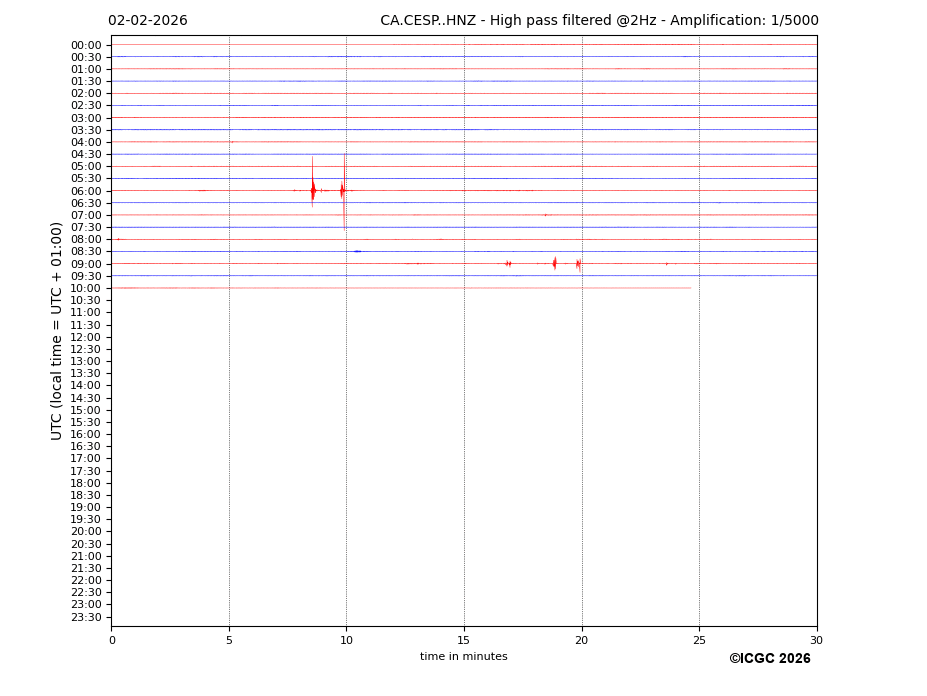Click the vertical UTC local time axis label
This screenshot has height=696, width=927.
tap(57, 331)
